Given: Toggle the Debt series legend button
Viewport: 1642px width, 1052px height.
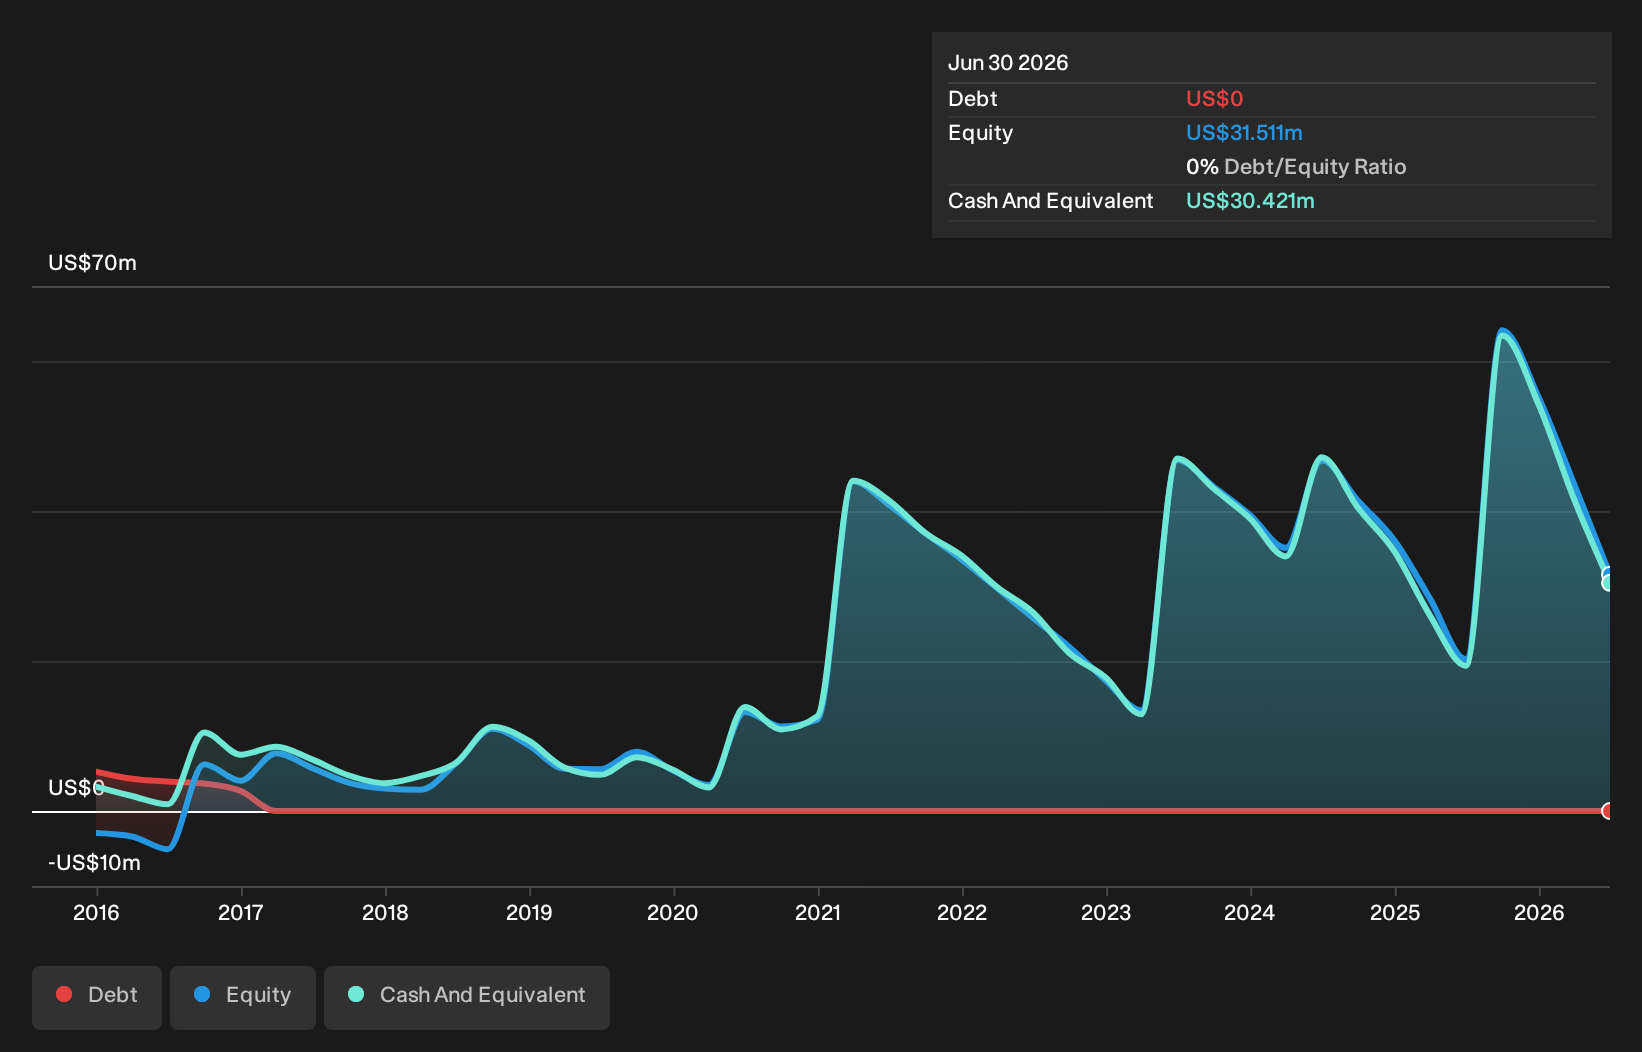Looking at the screenshot, I should (x=97, y=997).
